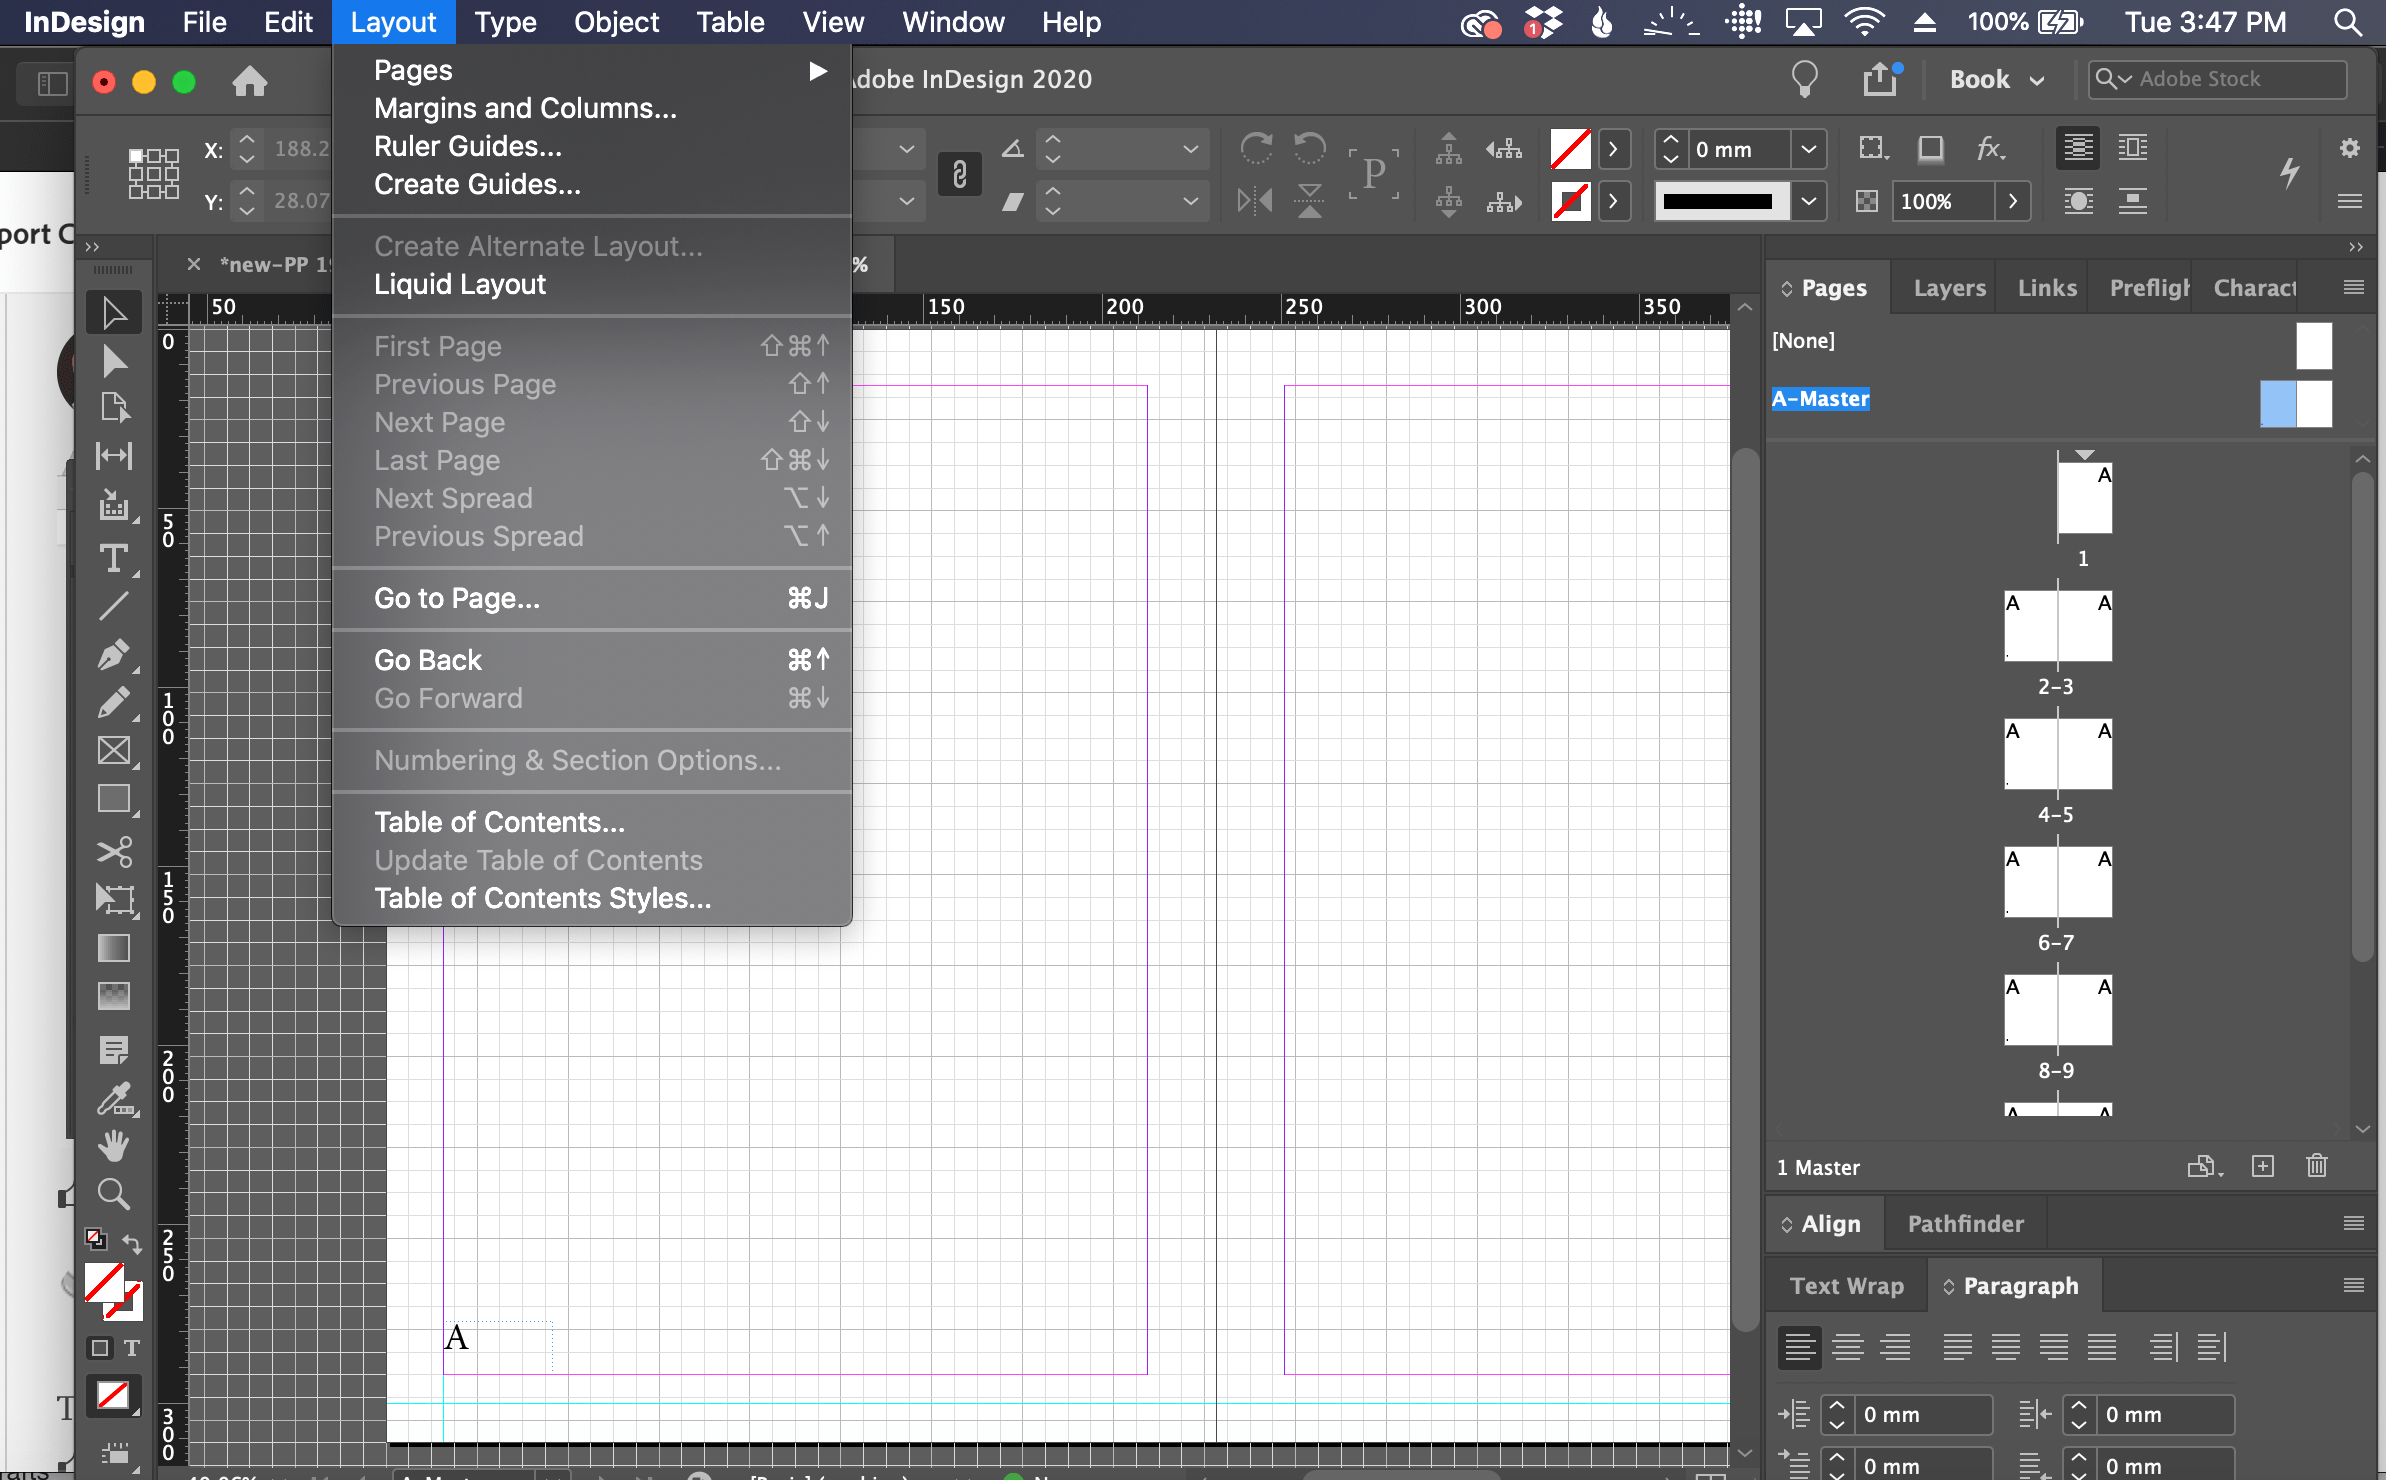Open the Window menu
This screenshot has width=2386, height=1480.
[951, 22]
